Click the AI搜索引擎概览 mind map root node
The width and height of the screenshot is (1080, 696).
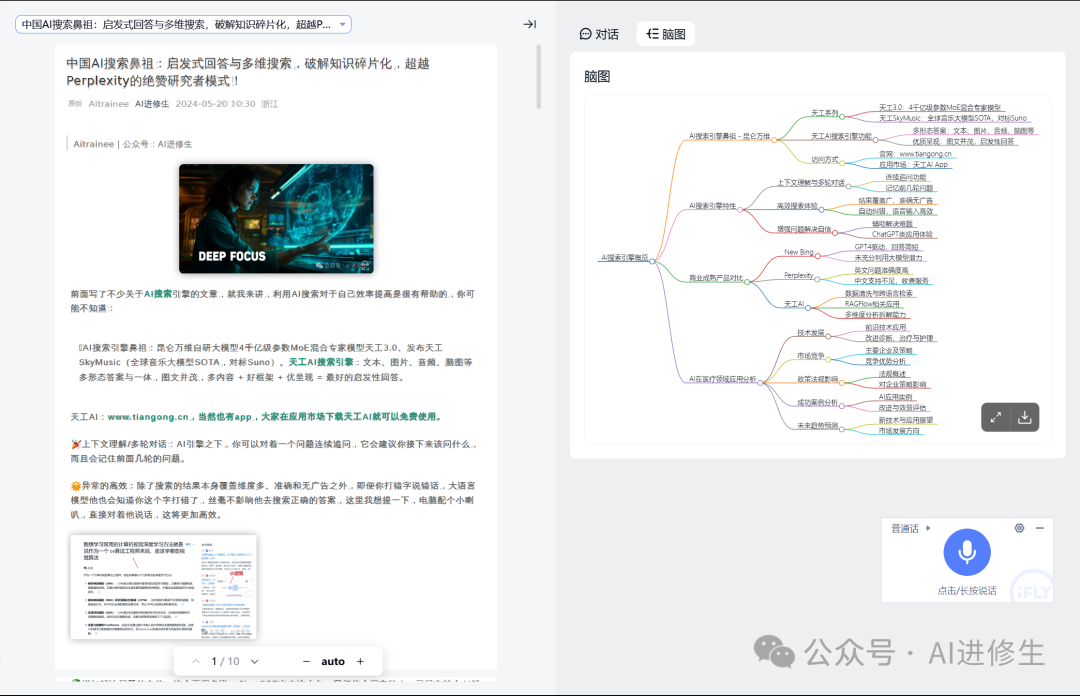(625, 258)
